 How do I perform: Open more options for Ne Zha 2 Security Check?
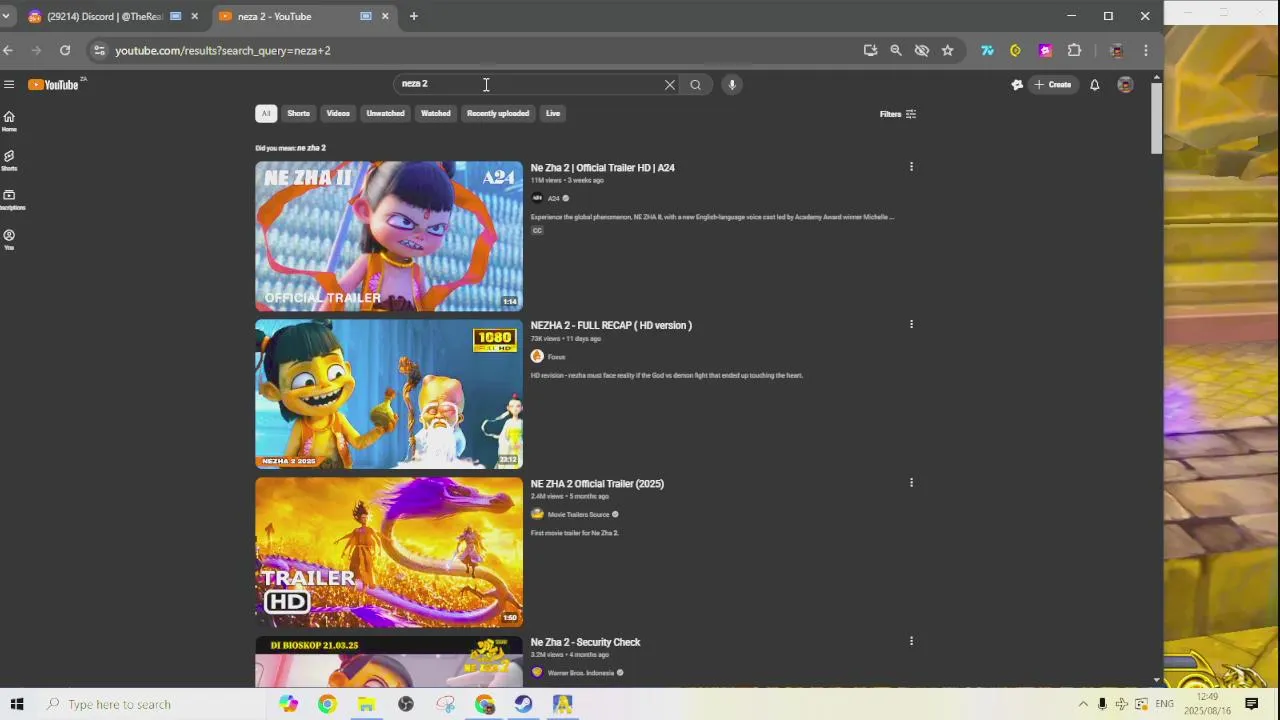[911, 641]
